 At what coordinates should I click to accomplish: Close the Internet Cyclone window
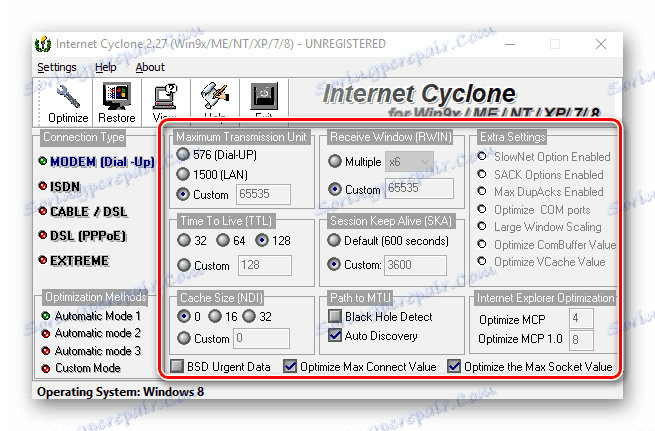(601, 44)
